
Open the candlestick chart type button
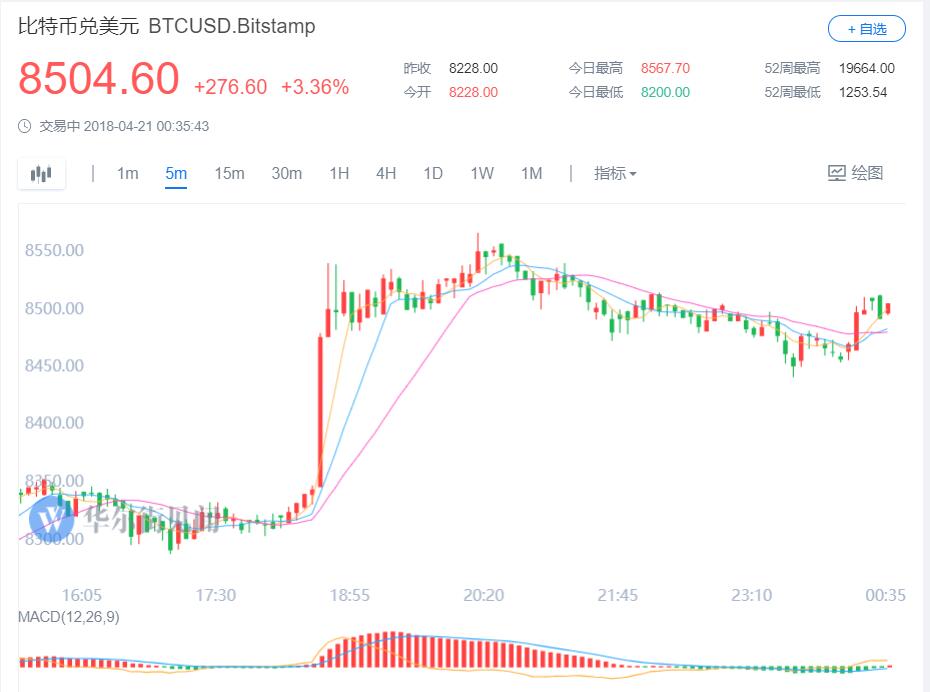(41, 174)
